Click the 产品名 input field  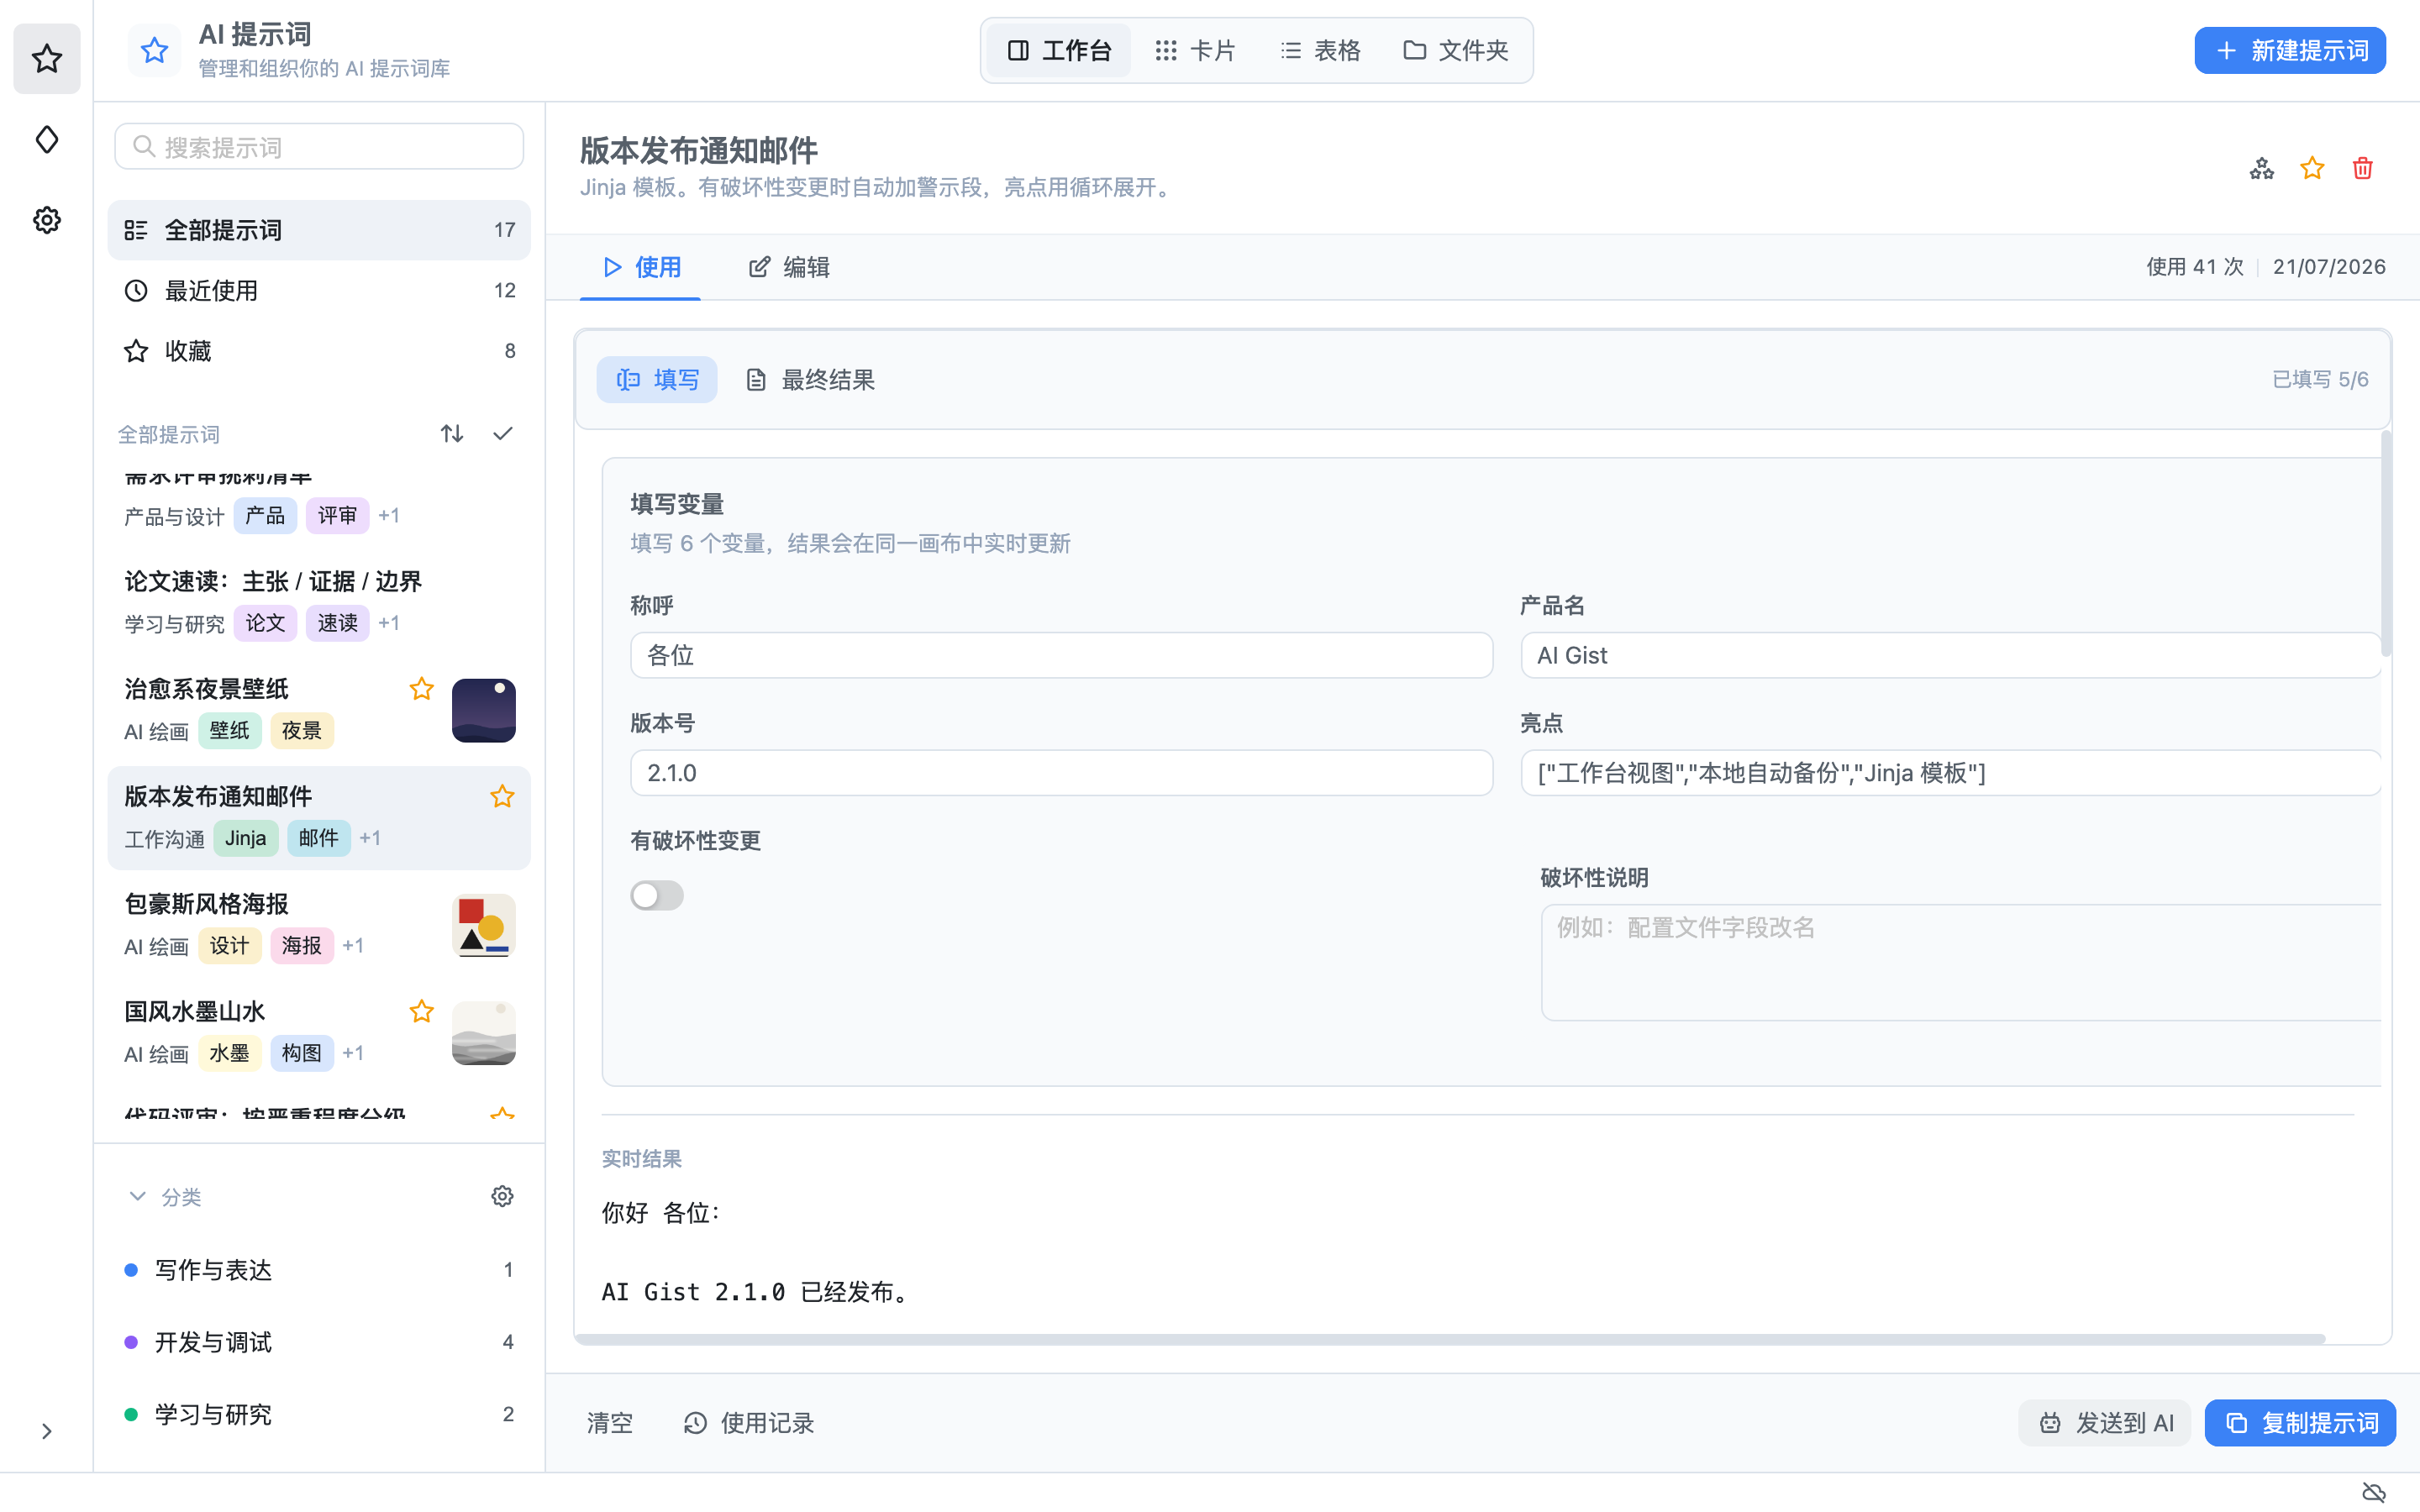(1950, 655)
